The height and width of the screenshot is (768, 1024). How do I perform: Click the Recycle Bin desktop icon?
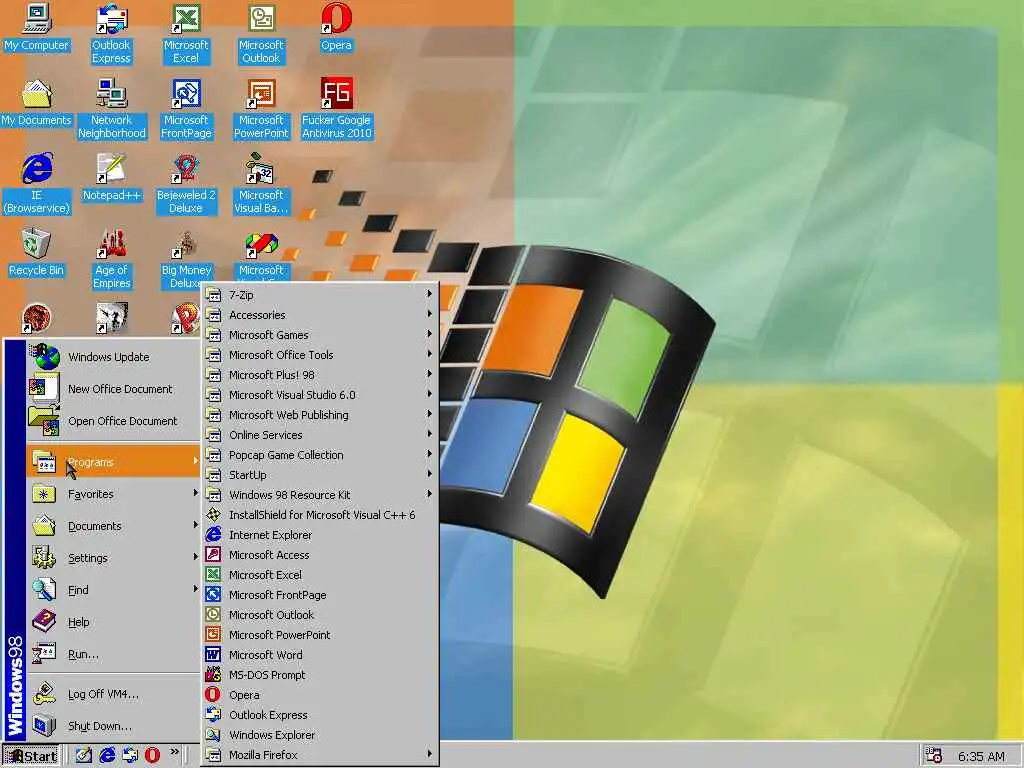[x=37, y=253]
